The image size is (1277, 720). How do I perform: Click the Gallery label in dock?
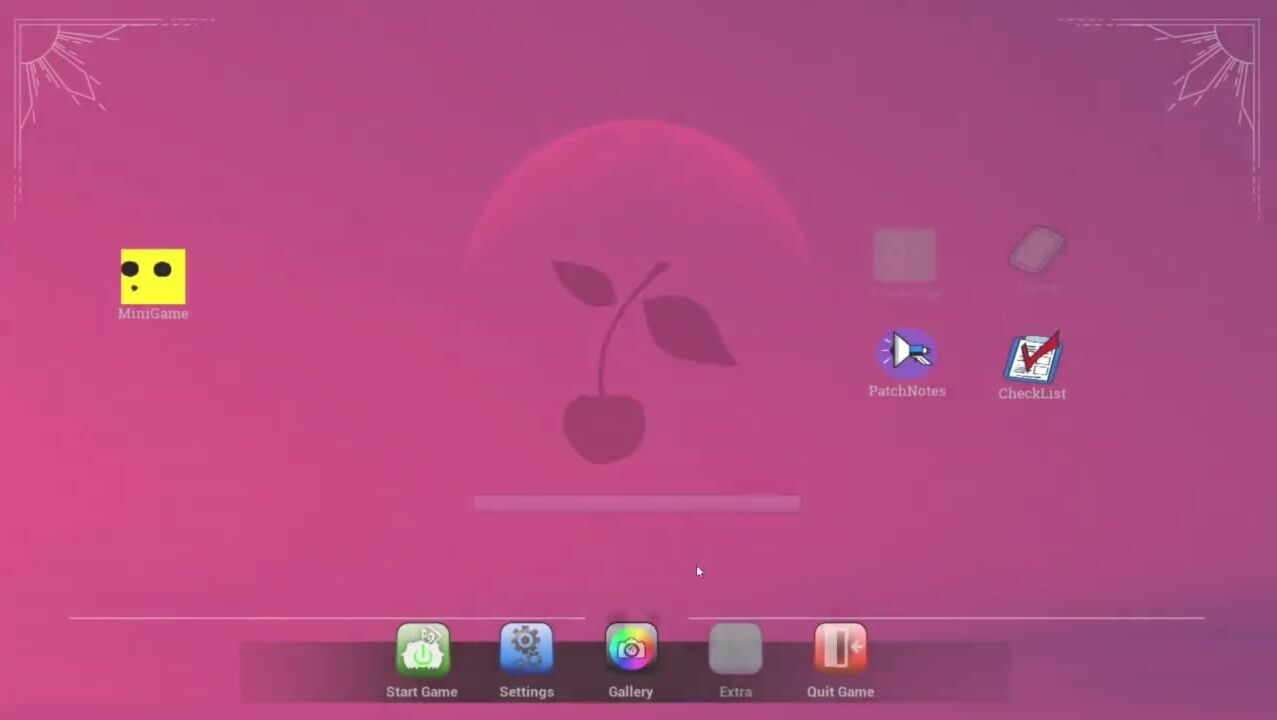[630, 692]
